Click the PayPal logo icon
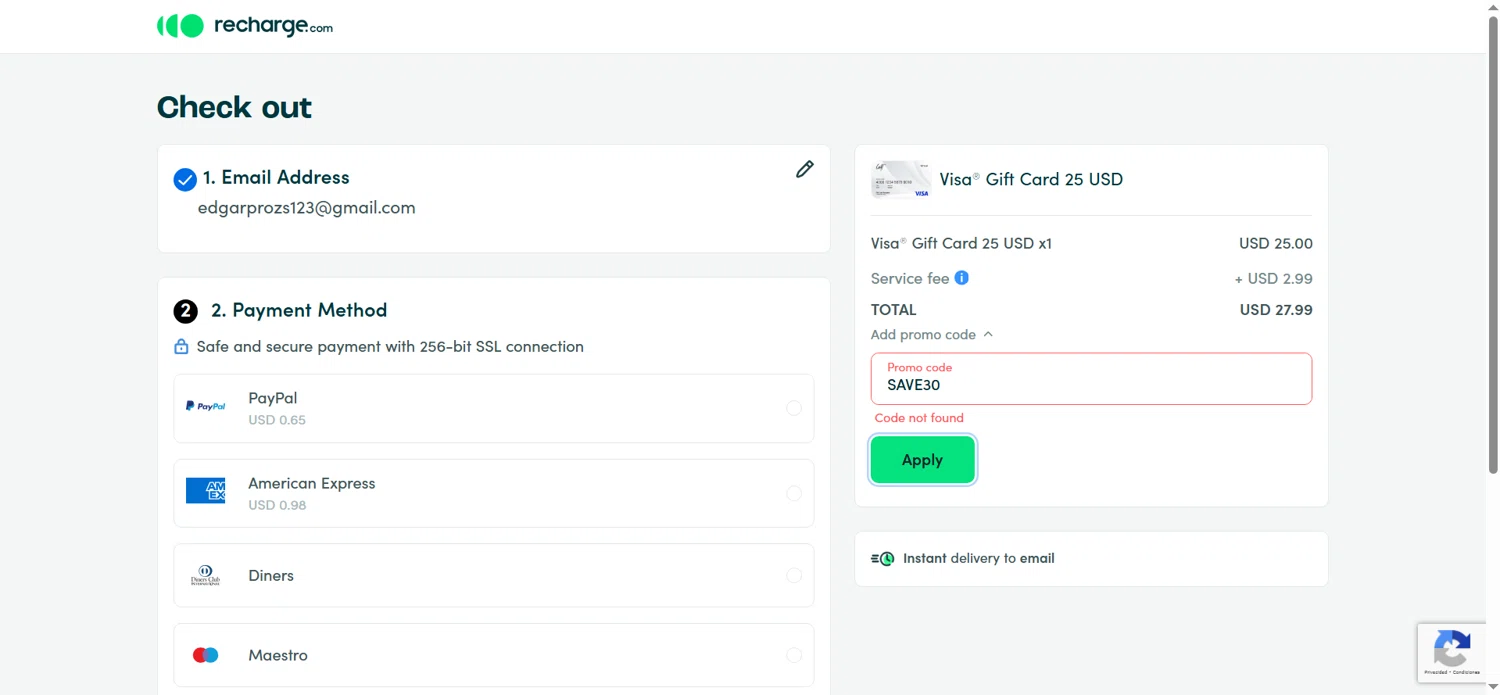The height and width of the screenshot is (695, 1500). pyautogui.click(x=206, y=406)
